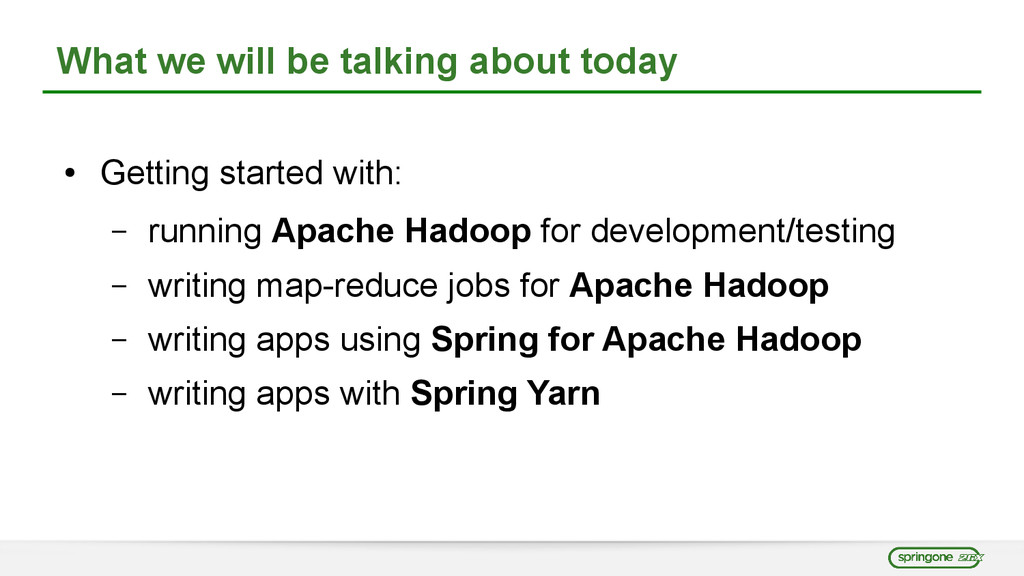Click the 'for development/testing' text
The image size is (1024, 576).
click(716, 233)
